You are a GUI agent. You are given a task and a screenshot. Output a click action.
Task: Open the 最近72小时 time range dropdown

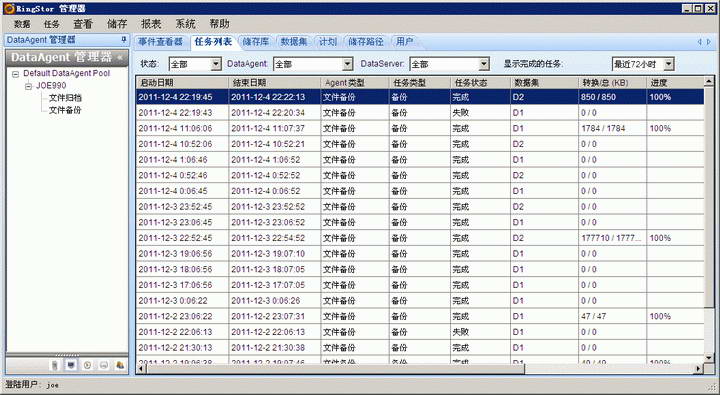pyautogui.click(x=669, y=64)
